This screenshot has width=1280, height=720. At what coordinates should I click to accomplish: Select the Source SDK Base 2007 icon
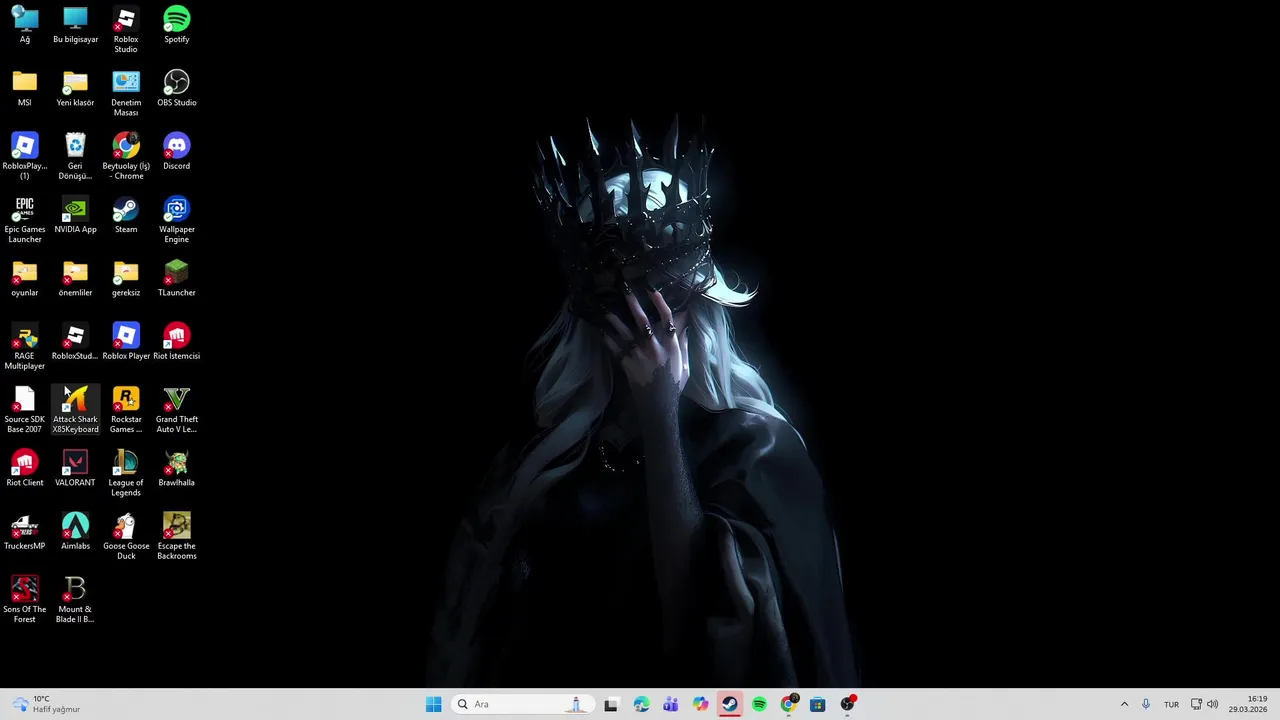(x=25, y=410)
